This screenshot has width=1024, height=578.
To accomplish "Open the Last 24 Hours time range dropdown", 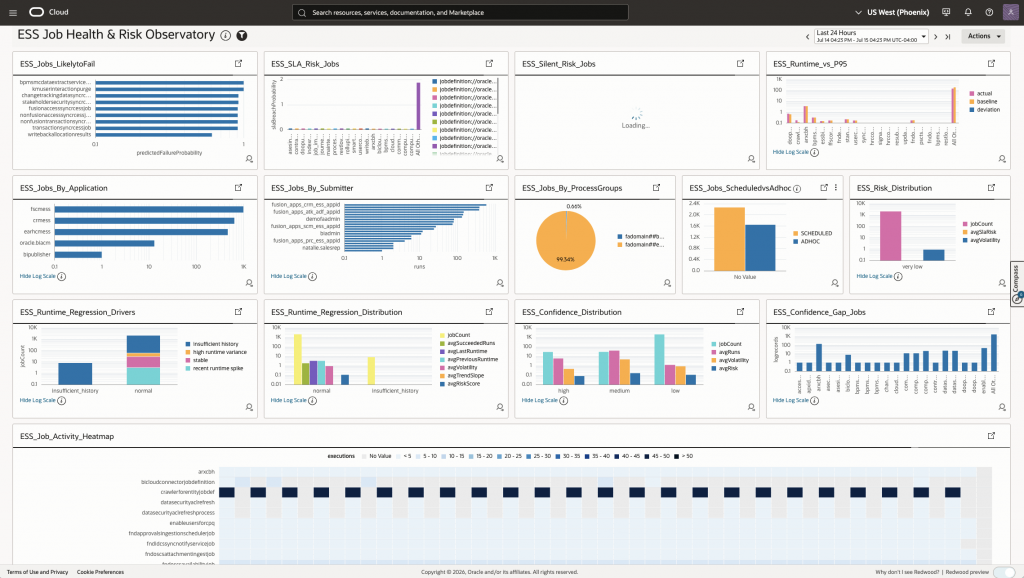I will coord(871,36).
